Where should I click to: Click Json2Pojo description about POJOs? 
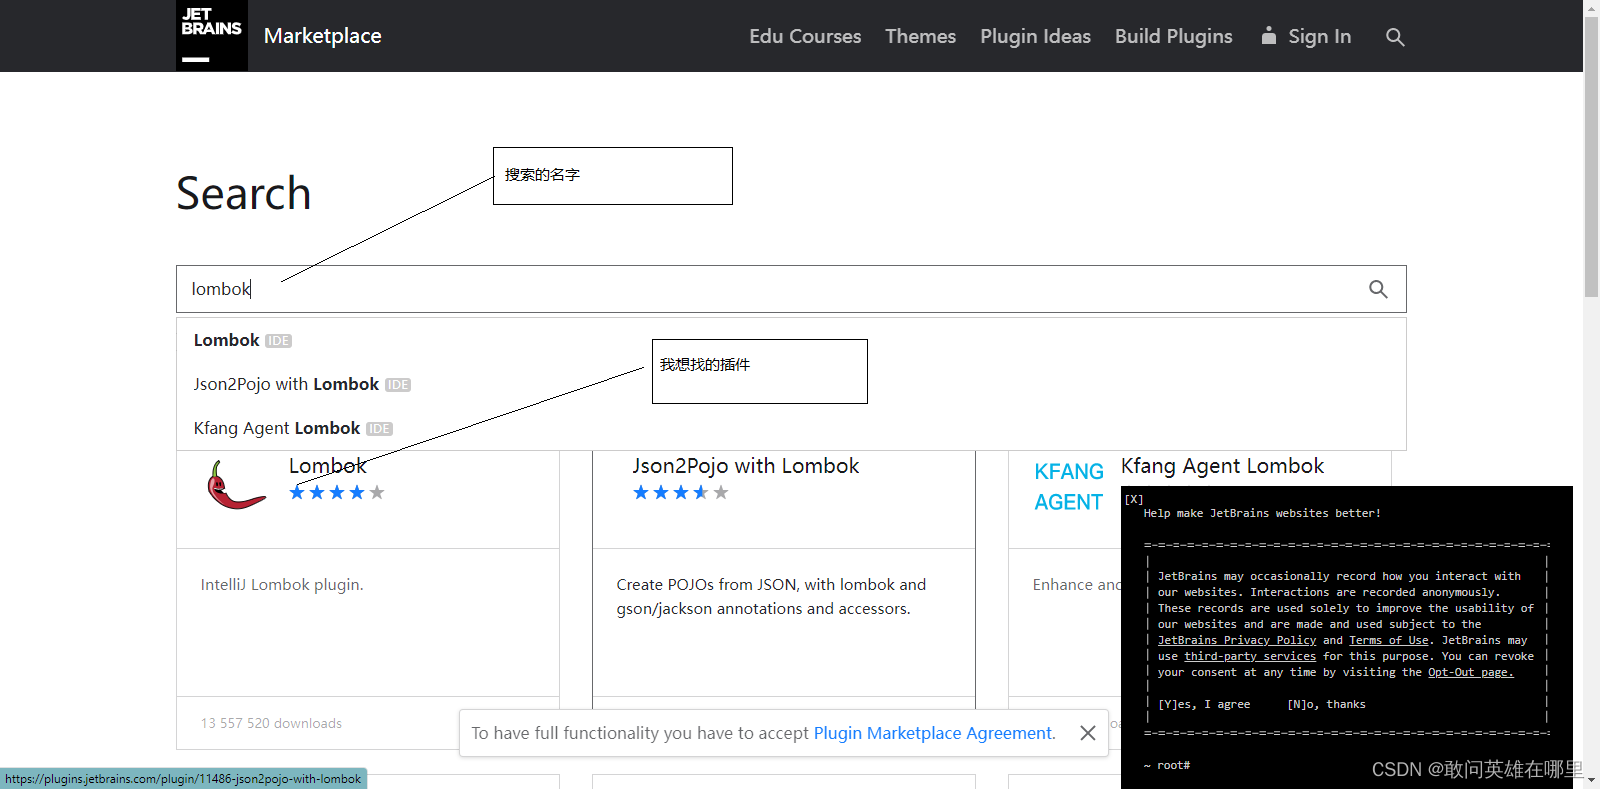click(x=771, y=597)
